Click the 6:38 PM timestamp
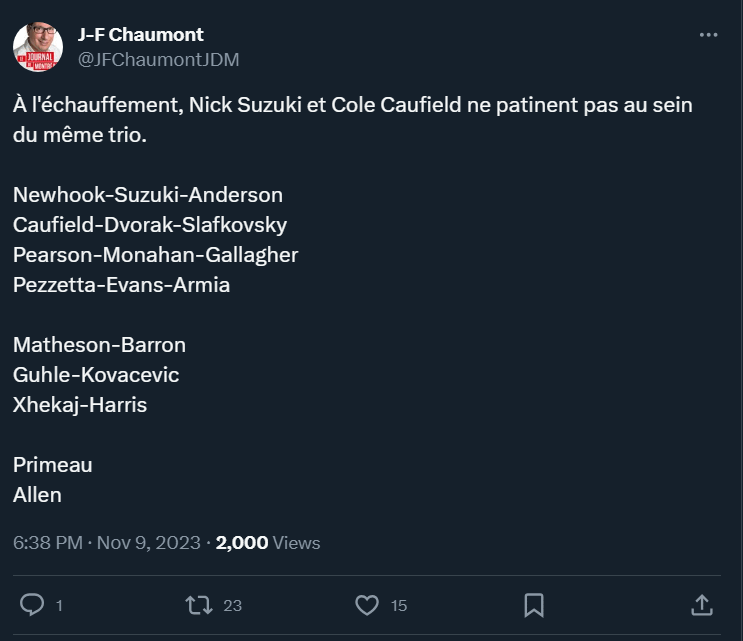This screenshot has width=743, height=641. (48, 543)
